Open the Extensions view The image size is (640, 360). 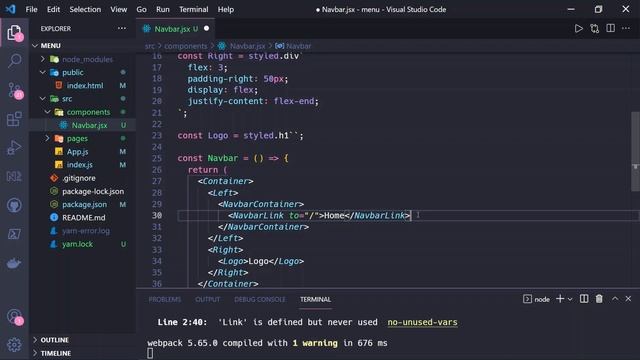point(14,119)
